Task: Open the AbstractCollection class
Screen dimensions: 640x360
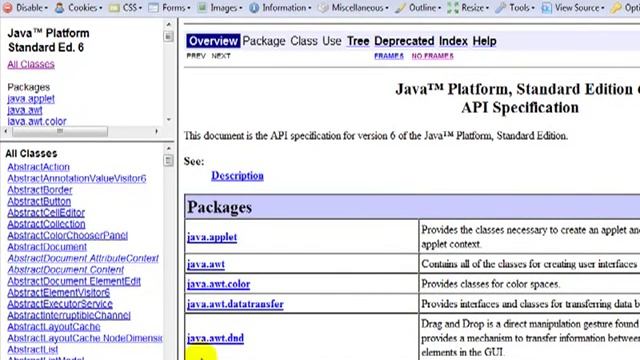Action: (x=46, y=224)
